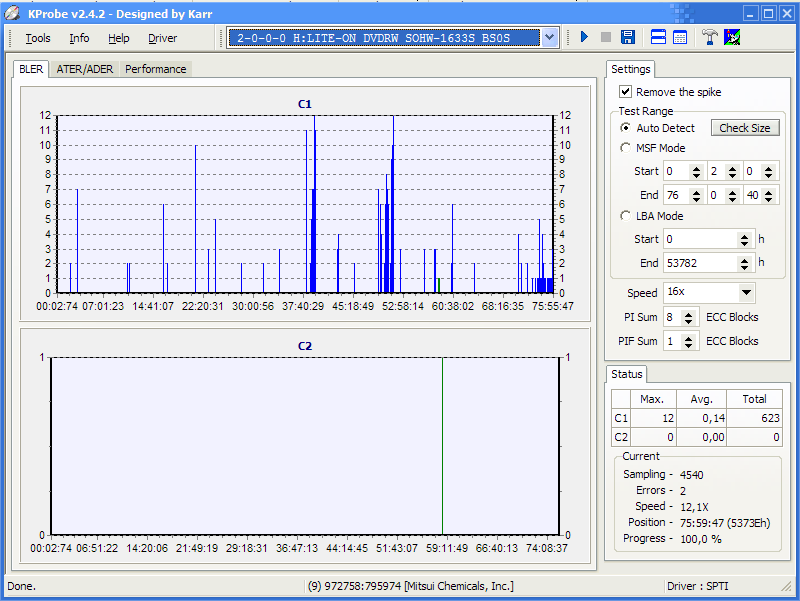Open the Tools menu
The width and height of the screenshot is (800, 601).
[x=38, y=38]
